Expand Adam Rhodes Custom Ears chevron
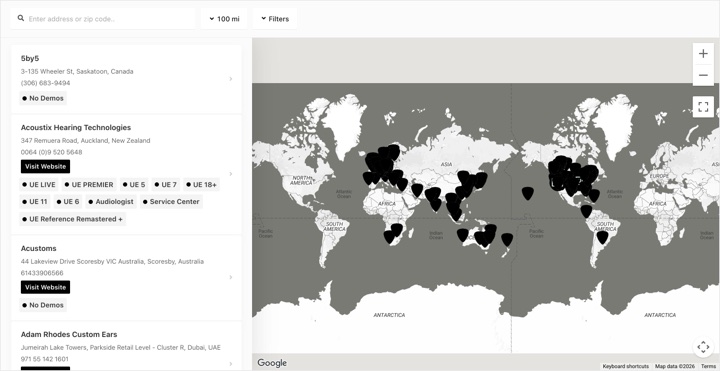 click(x=231, y=364)
